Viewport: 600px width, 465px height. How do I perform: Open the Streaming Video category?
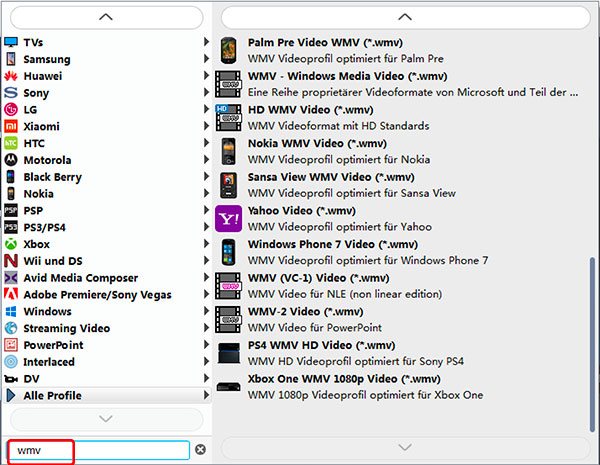point(107,328)
